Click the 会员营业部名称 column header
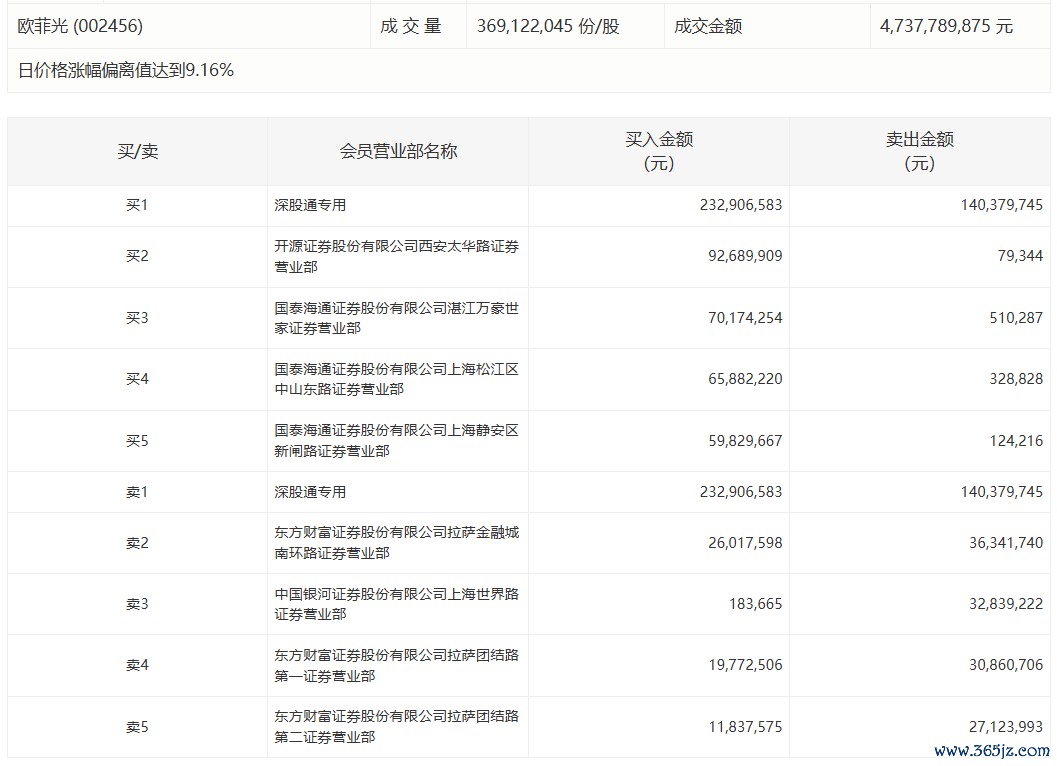This screenshot has height=766, width=1057. 398,151
